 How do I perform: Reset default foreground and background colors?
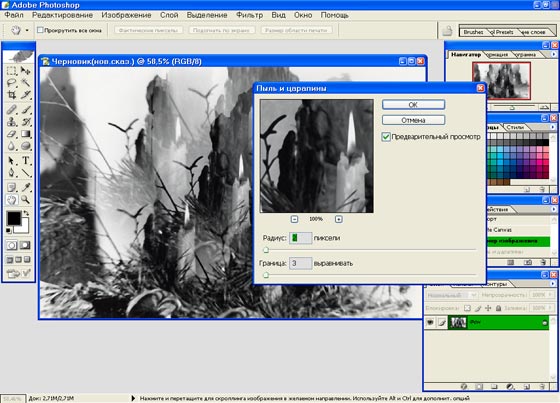pyautogui.click(x=8, y=231)
